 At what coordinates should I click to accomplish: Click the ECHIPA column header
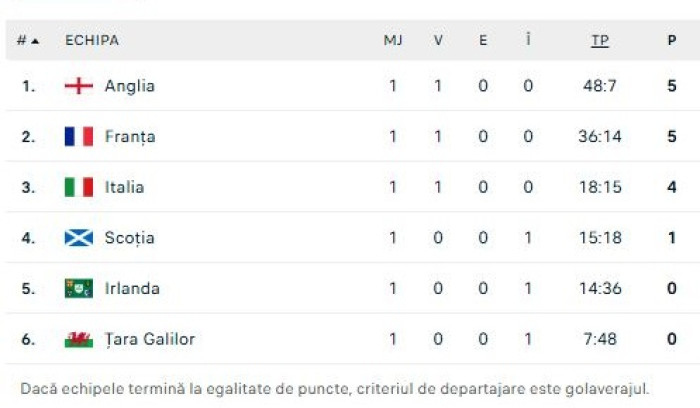pyautogui.click(x=92, y=41)
